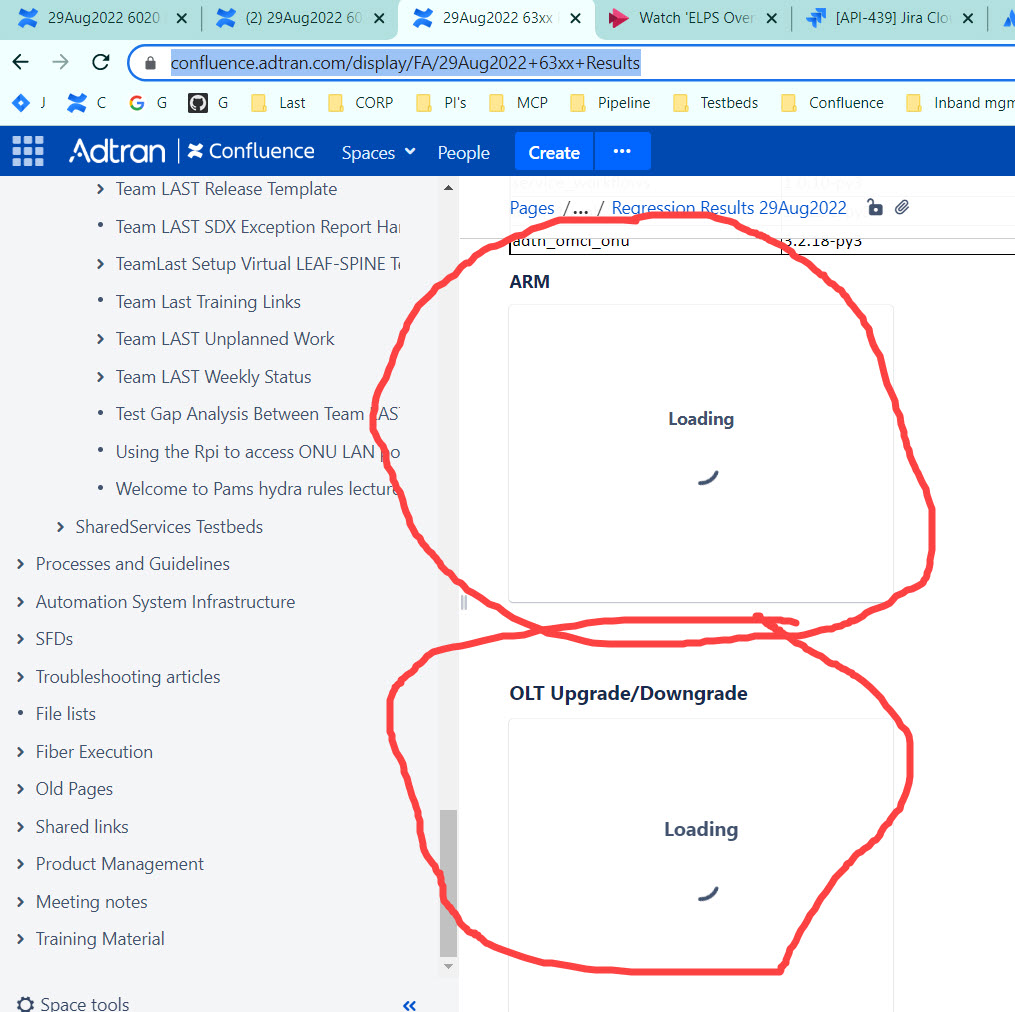Go forward with the browser forward arrow
The width and height of the screenshot is (1015, 1012).
[x=60, y=62]
